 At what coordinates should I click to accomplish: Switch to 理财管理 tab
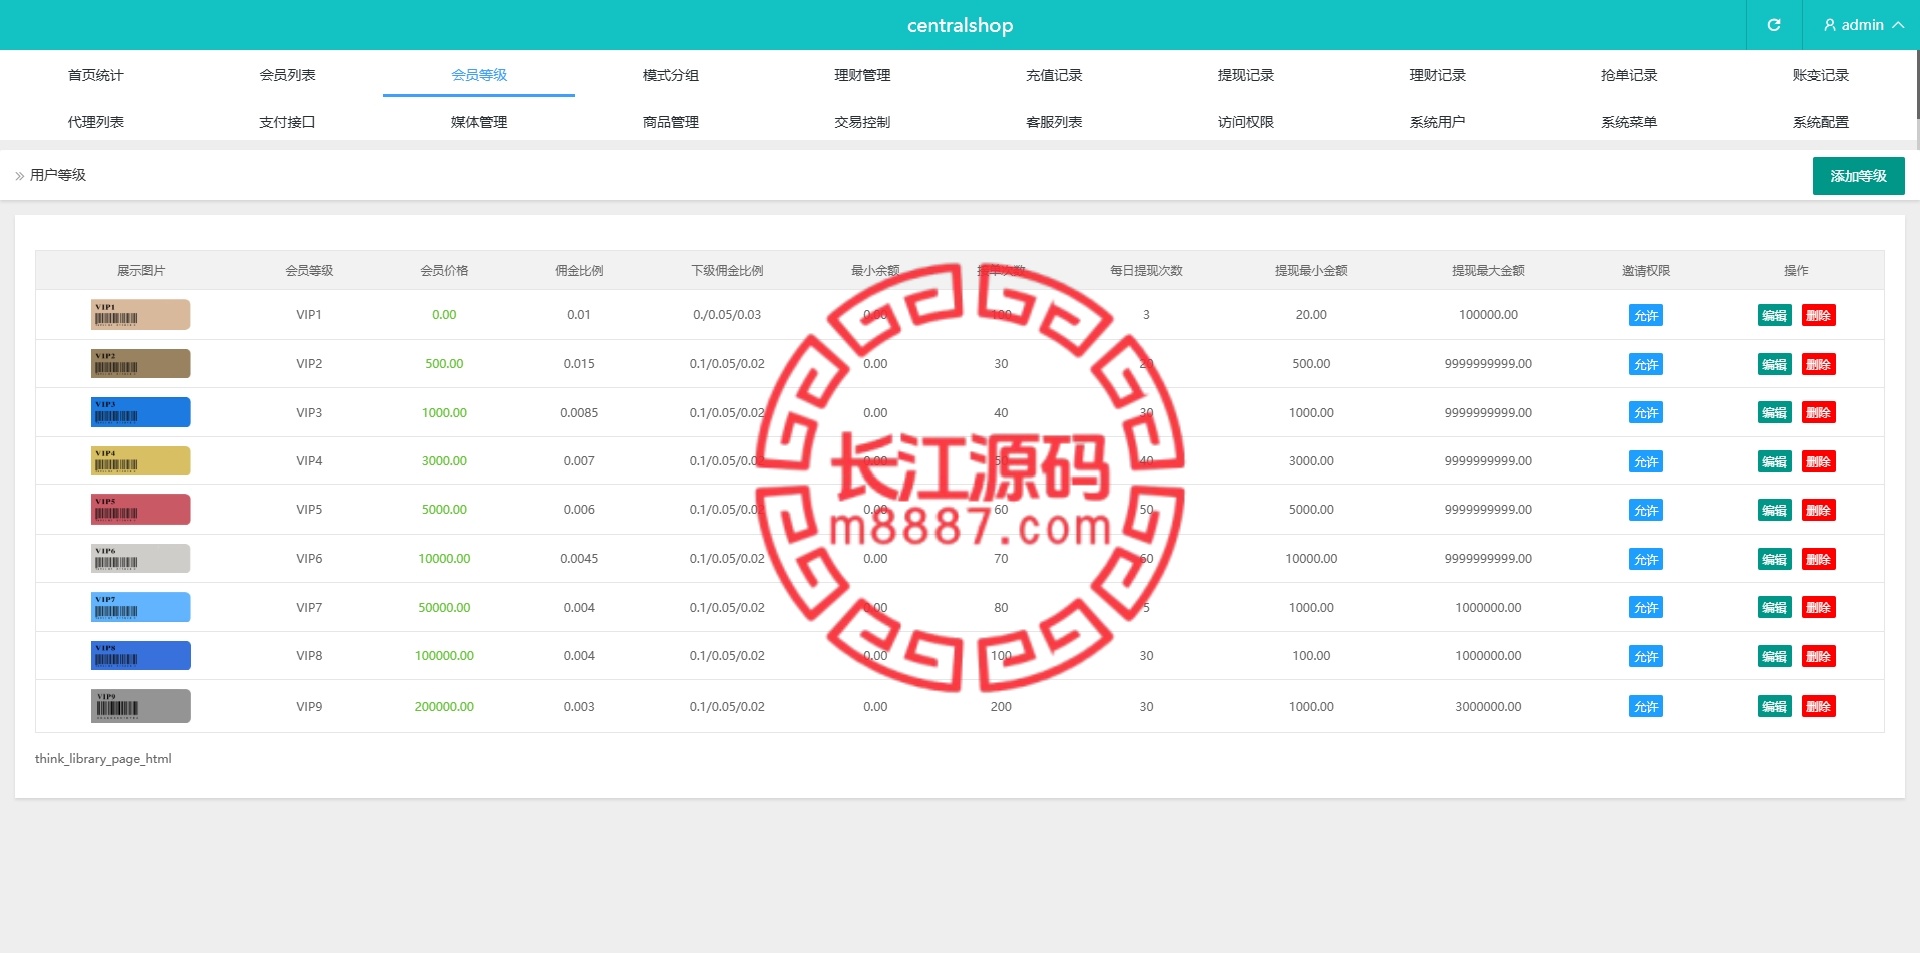pos(862,75)
